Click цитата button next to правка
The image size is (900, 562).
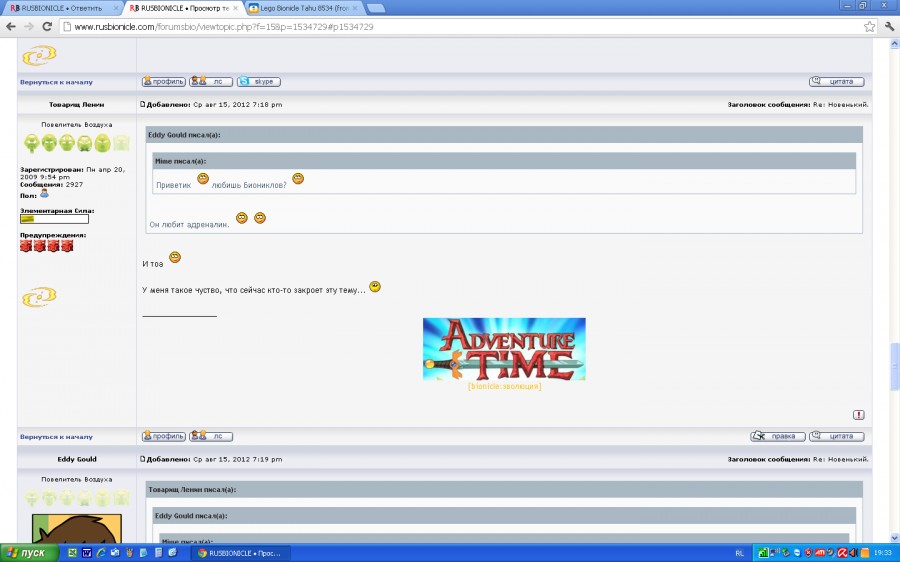click(x=836, y=436)
